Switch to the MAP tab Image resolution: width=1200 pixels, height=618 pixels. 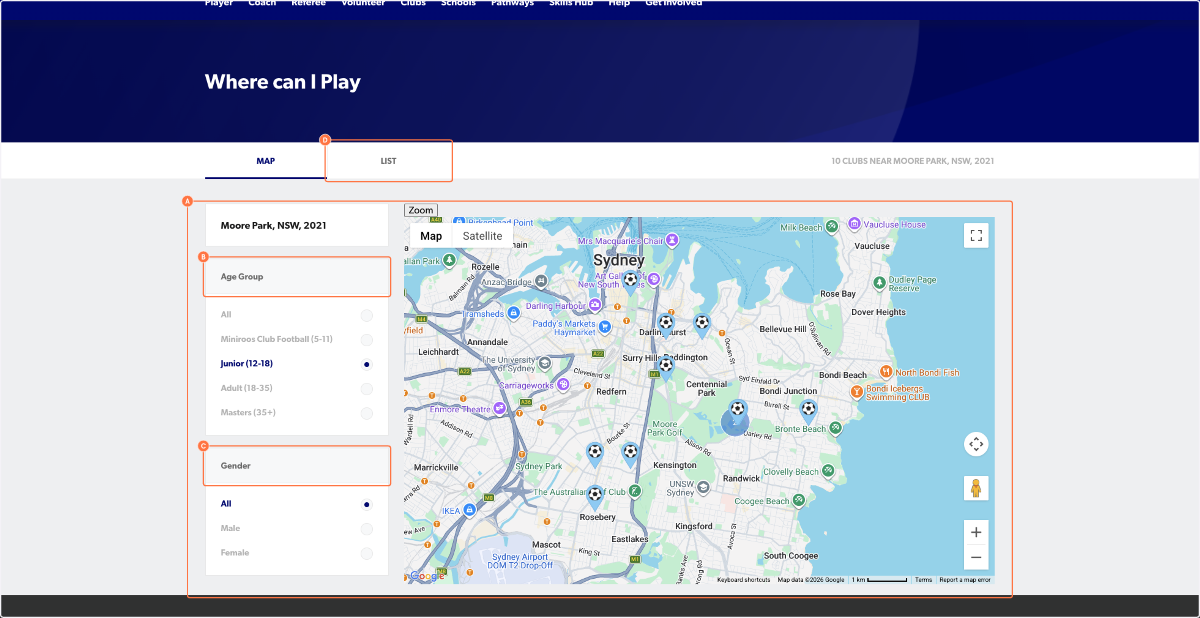click(x=265, y=161)
